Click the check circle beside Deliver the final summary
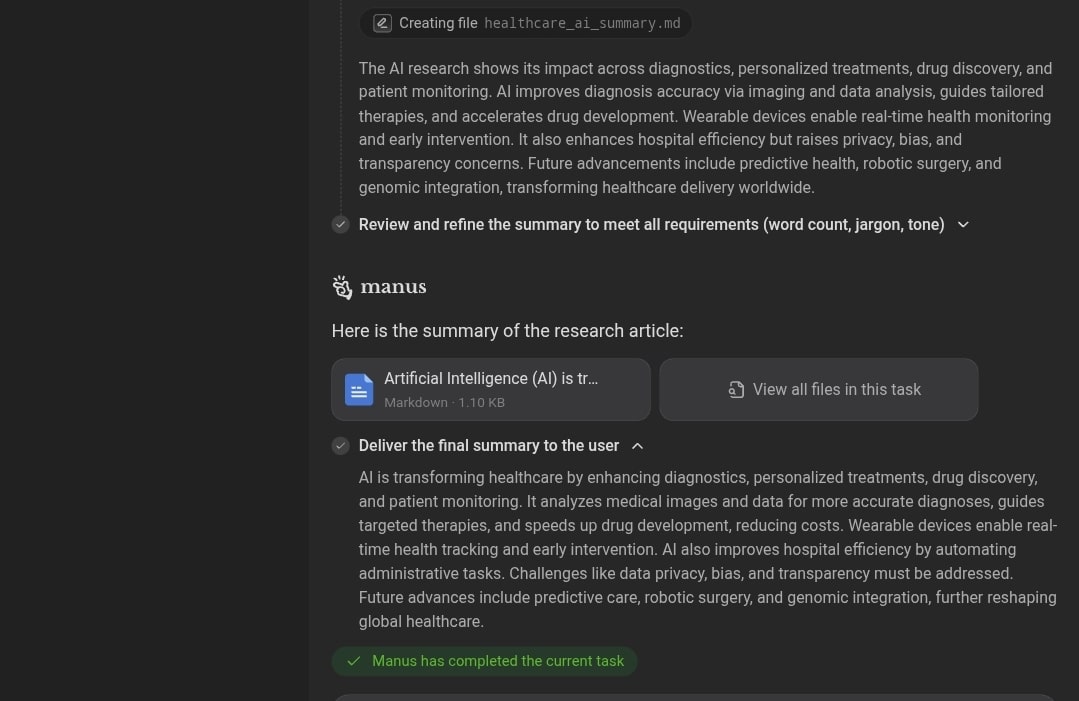Screen dimensions: 1079x701 pos(341,446)
